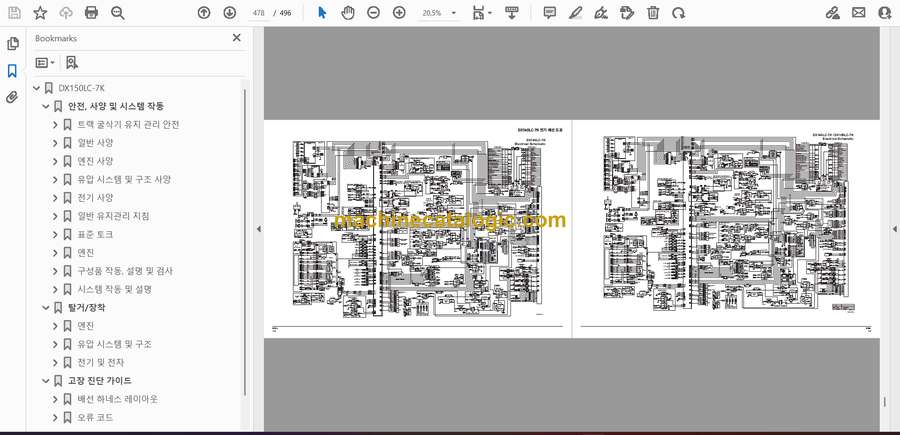
Task: Click the Save file icon
Action: 14,13
